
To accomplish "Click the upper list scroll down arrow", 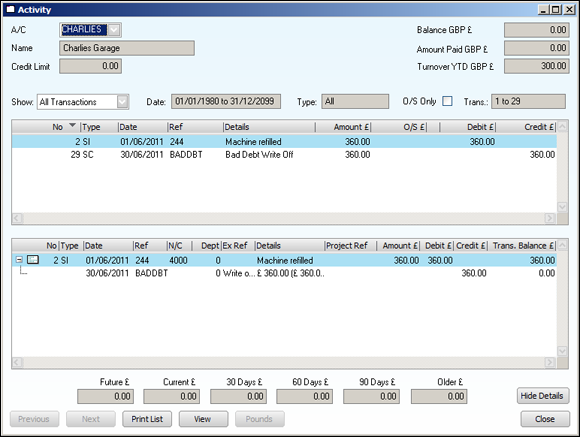I will [x=562, y=206].
